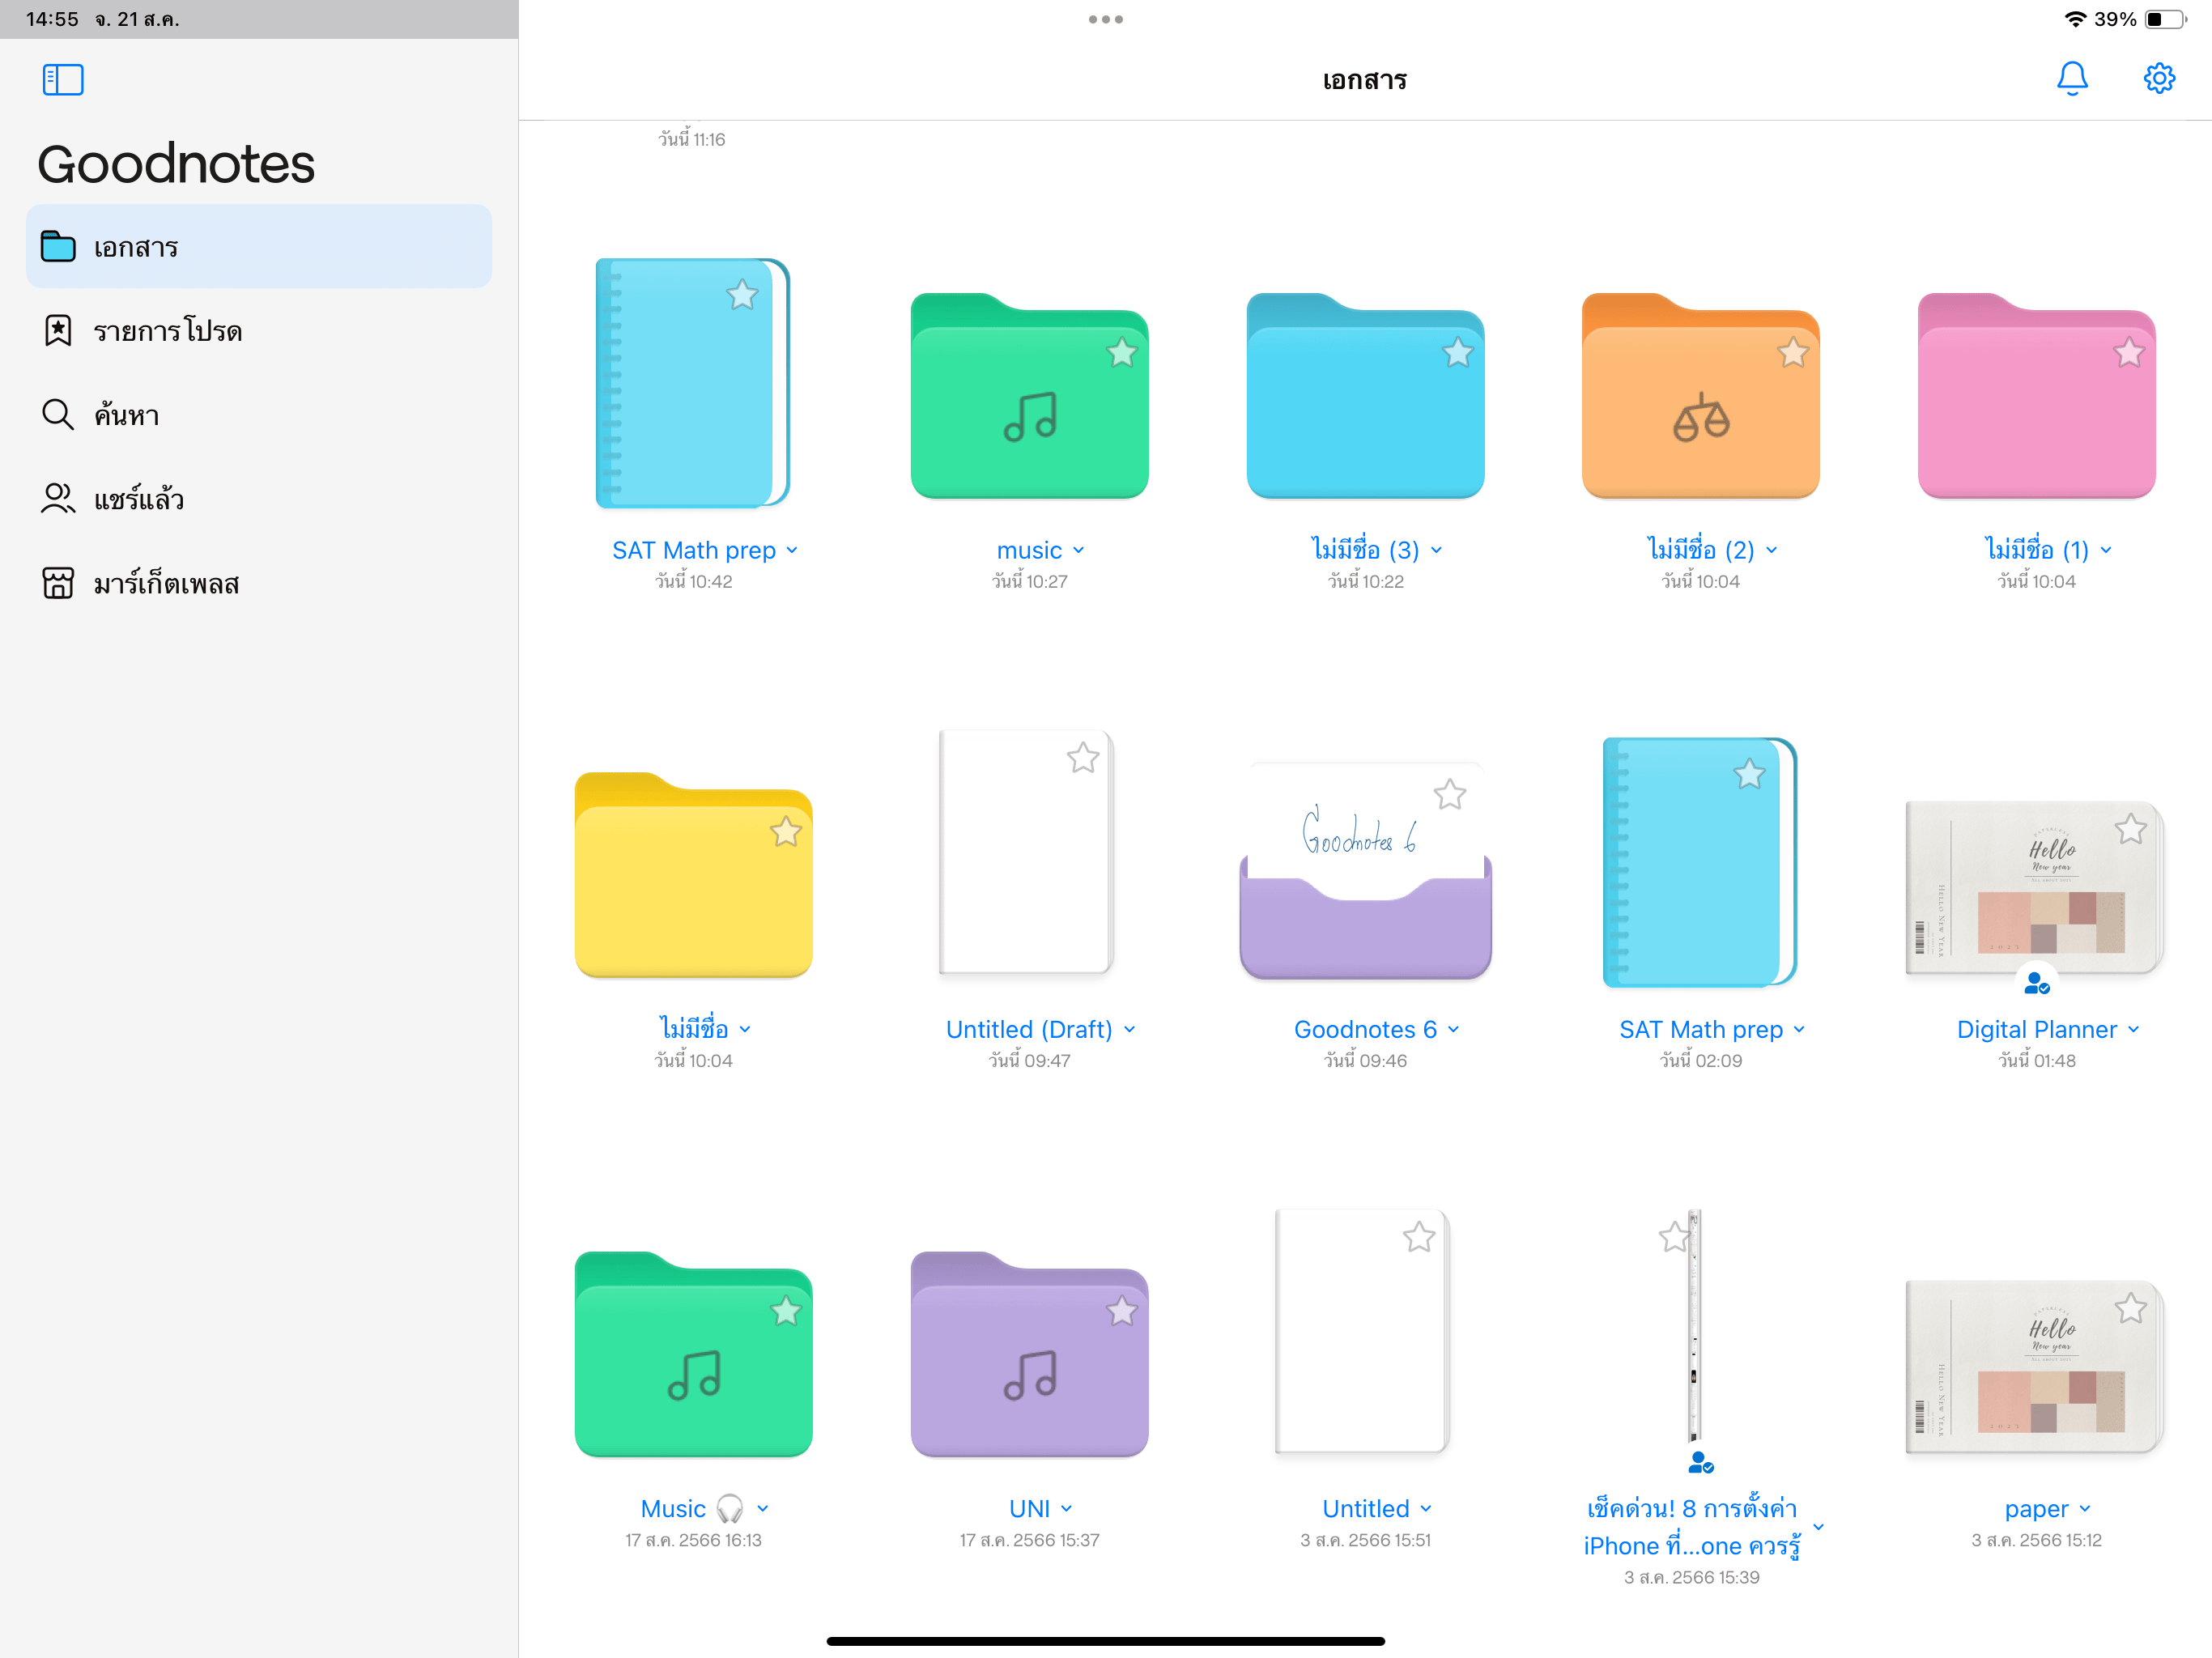Tap the three-dot multitasking indicator at top
Image resolution: width=2212 pixels, height=1658 pixels.
coord(1105,19)
